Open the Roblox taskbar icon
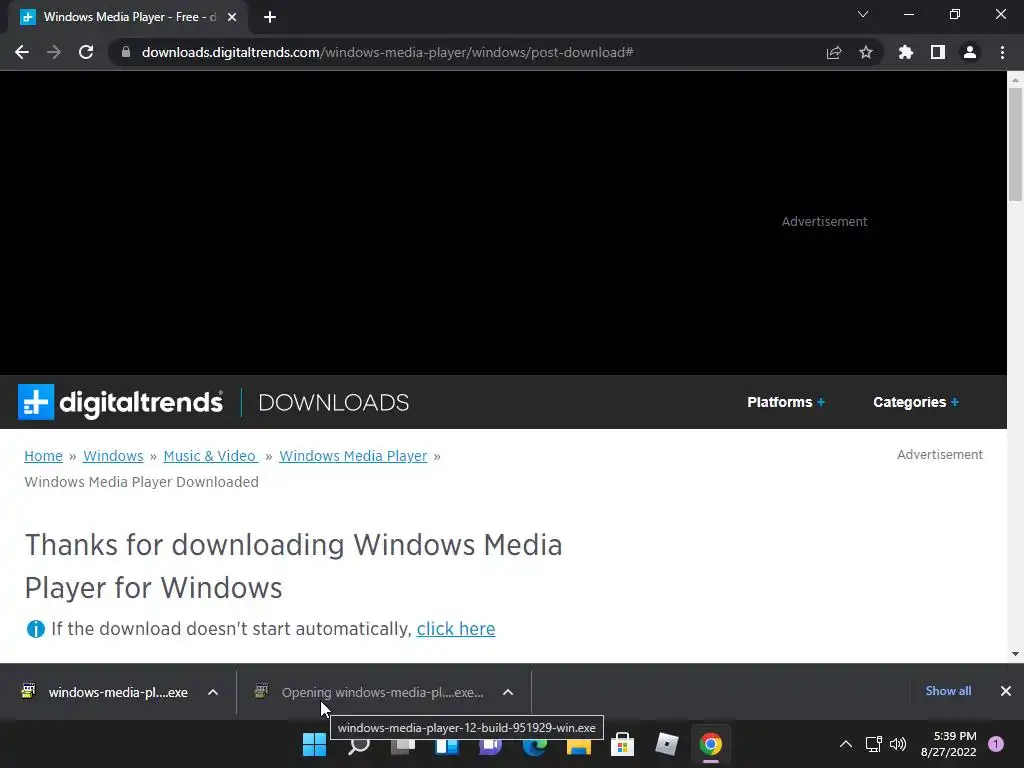This screenshot has height=768, width=1024. click(667, 744)
